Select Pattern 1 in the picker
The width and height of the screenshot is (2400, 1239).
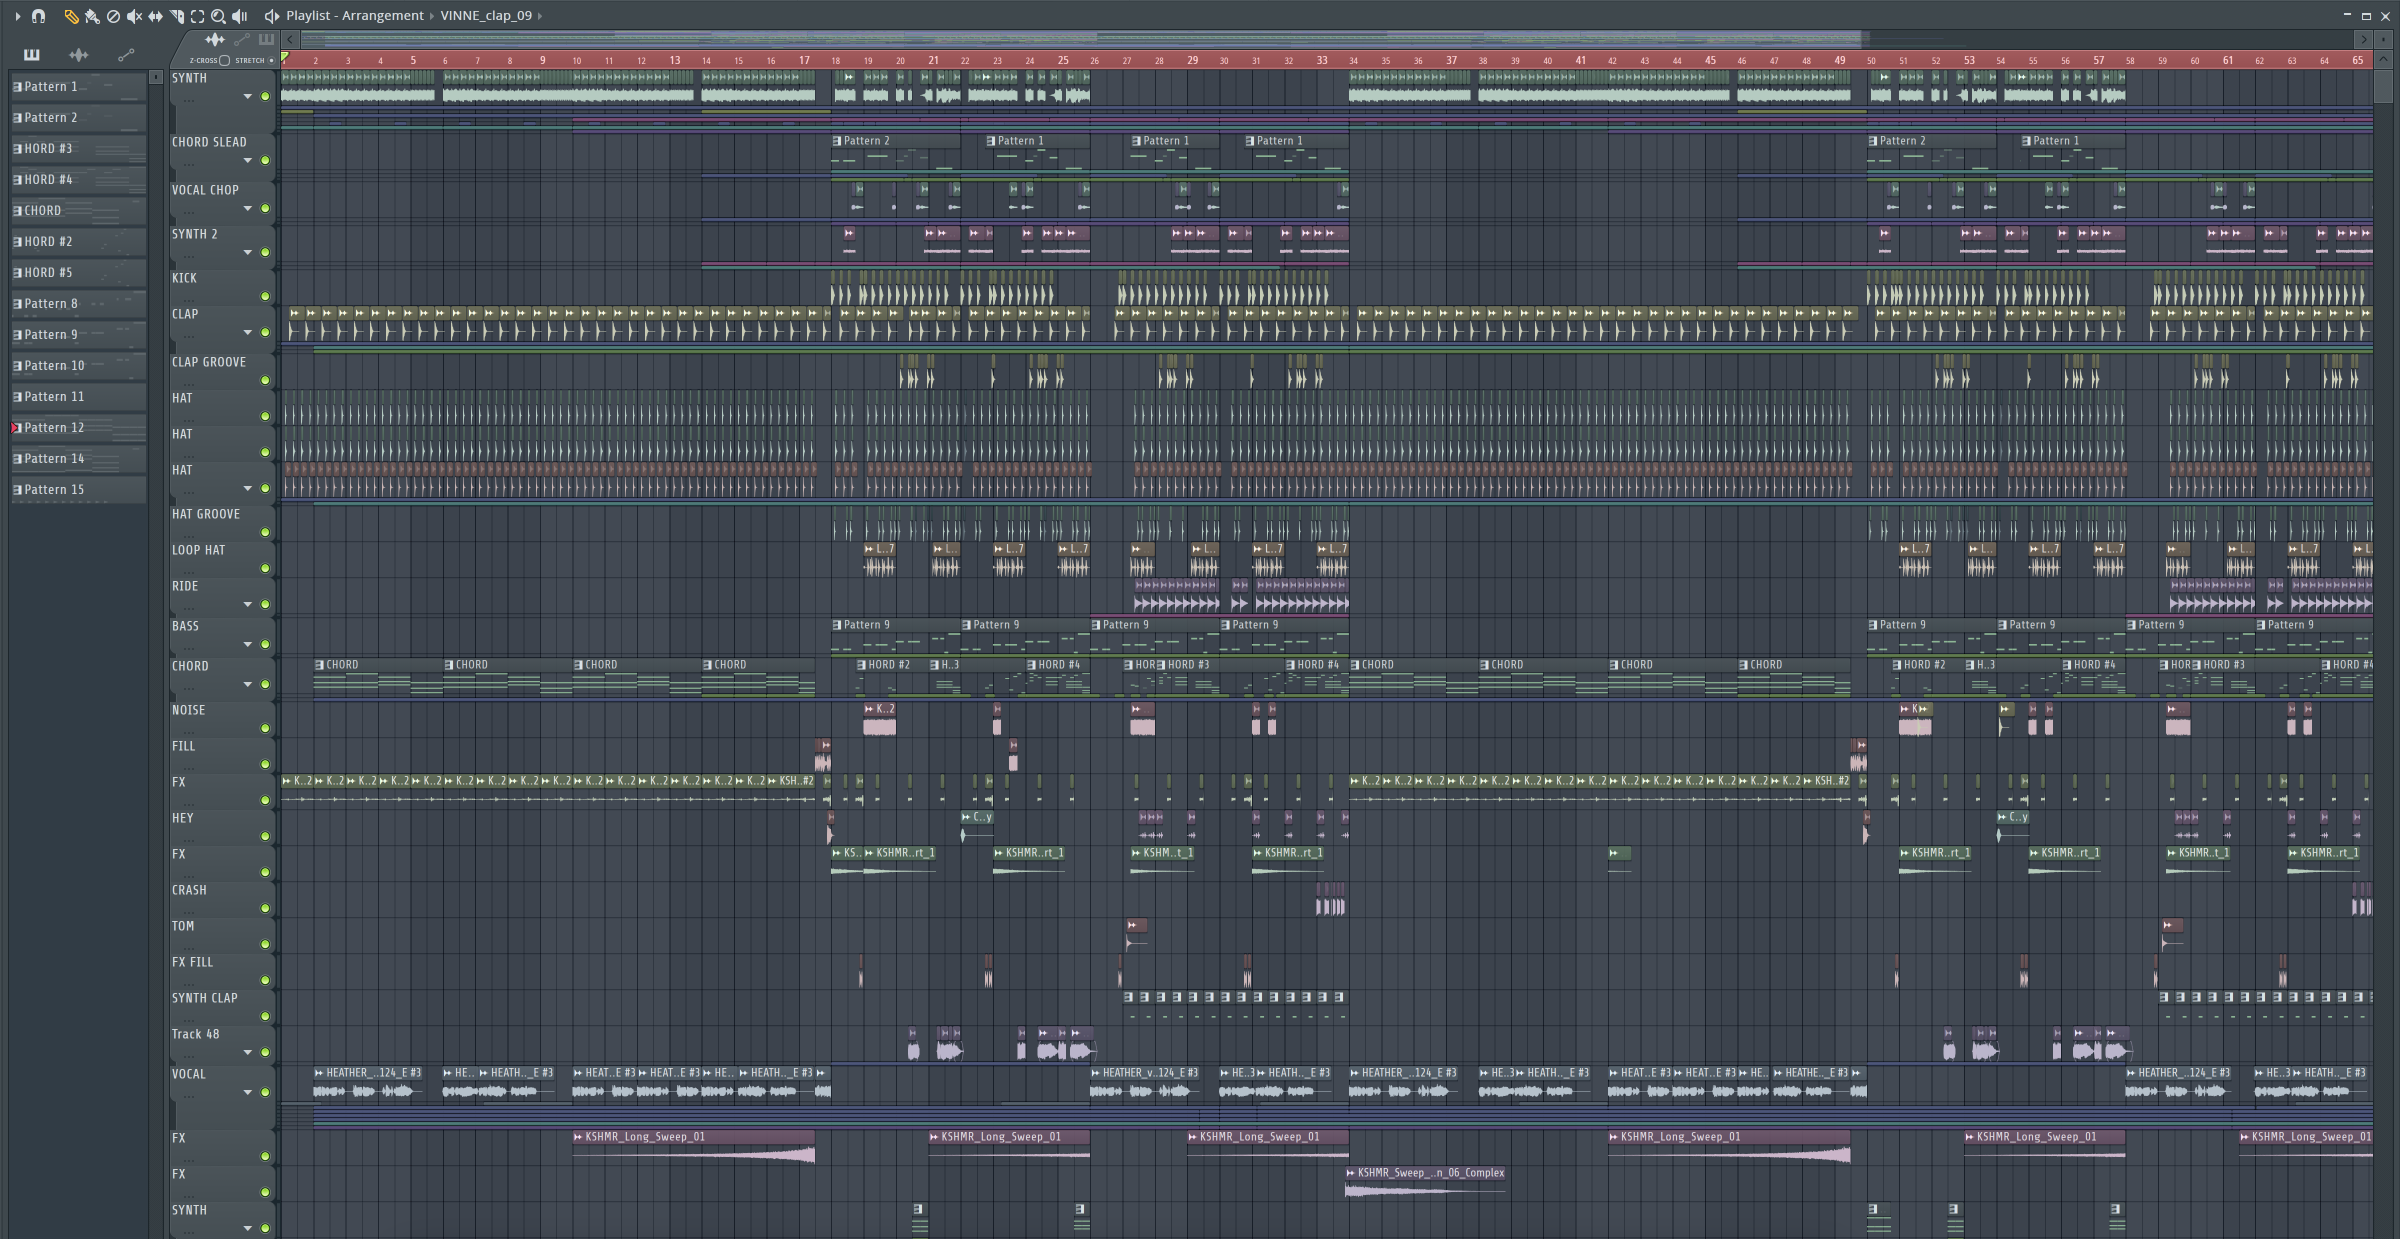pyautogui.click(x=79, y=87)
